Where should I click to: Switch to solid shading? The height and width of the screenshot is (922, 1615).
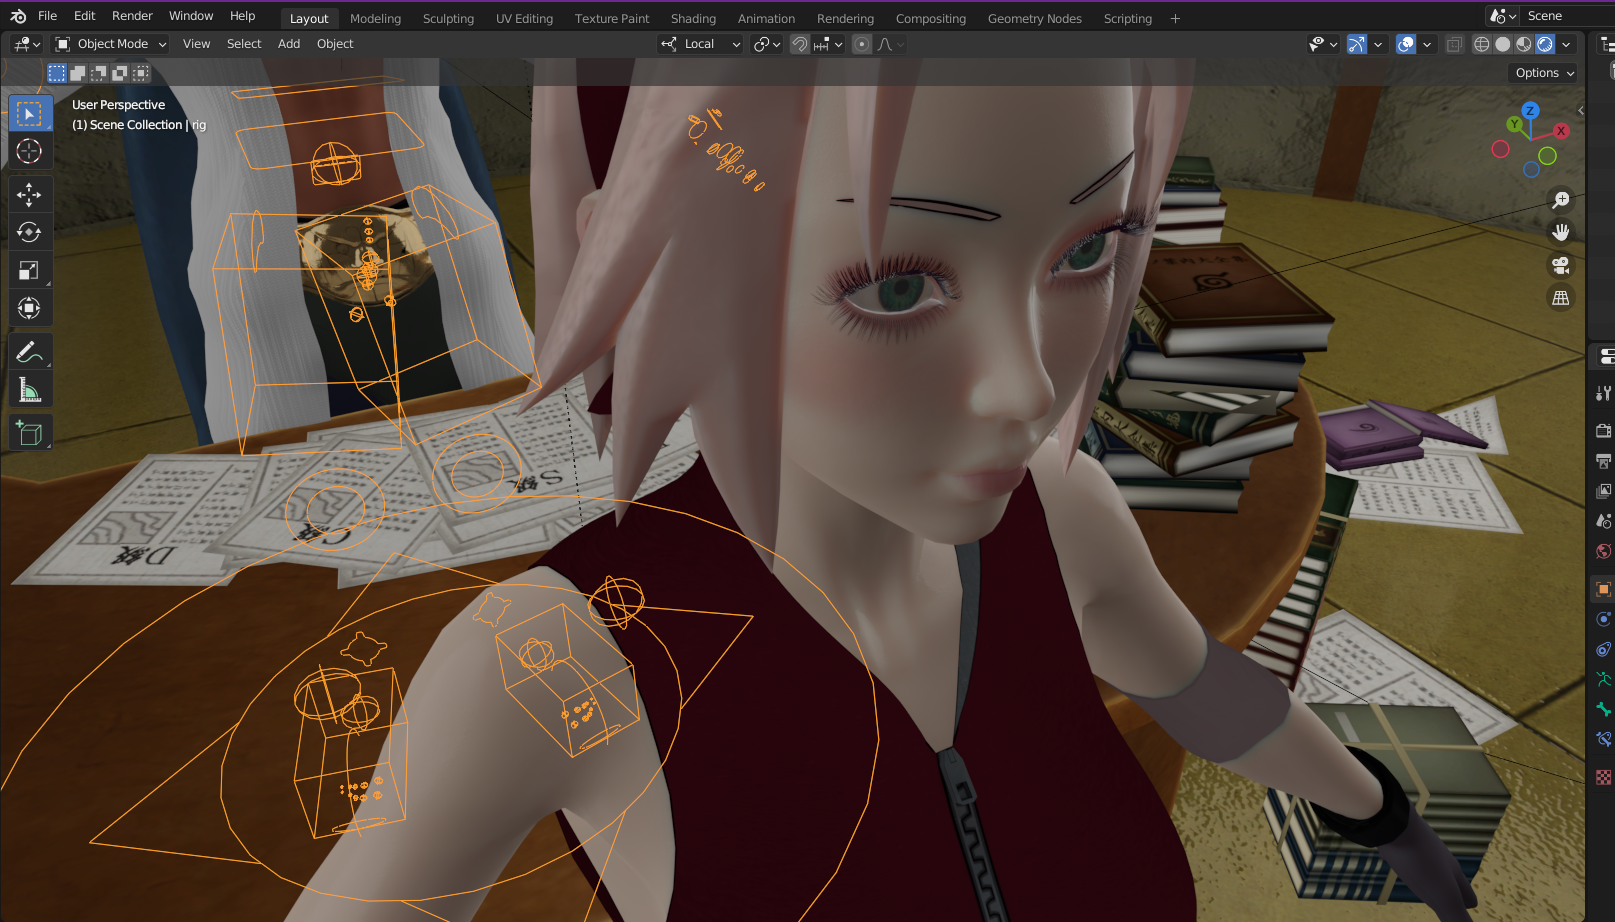pos(1503,44)
